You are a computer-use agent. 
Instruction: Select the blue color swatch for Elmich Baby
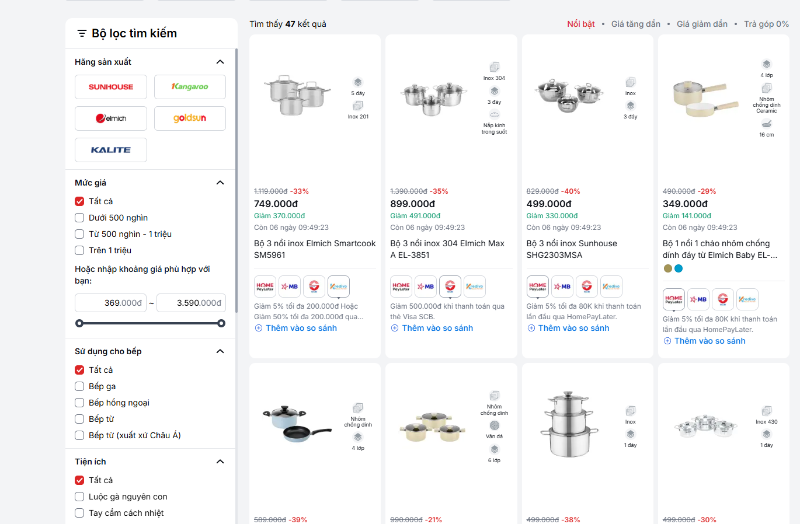click(x=679, y=268)
